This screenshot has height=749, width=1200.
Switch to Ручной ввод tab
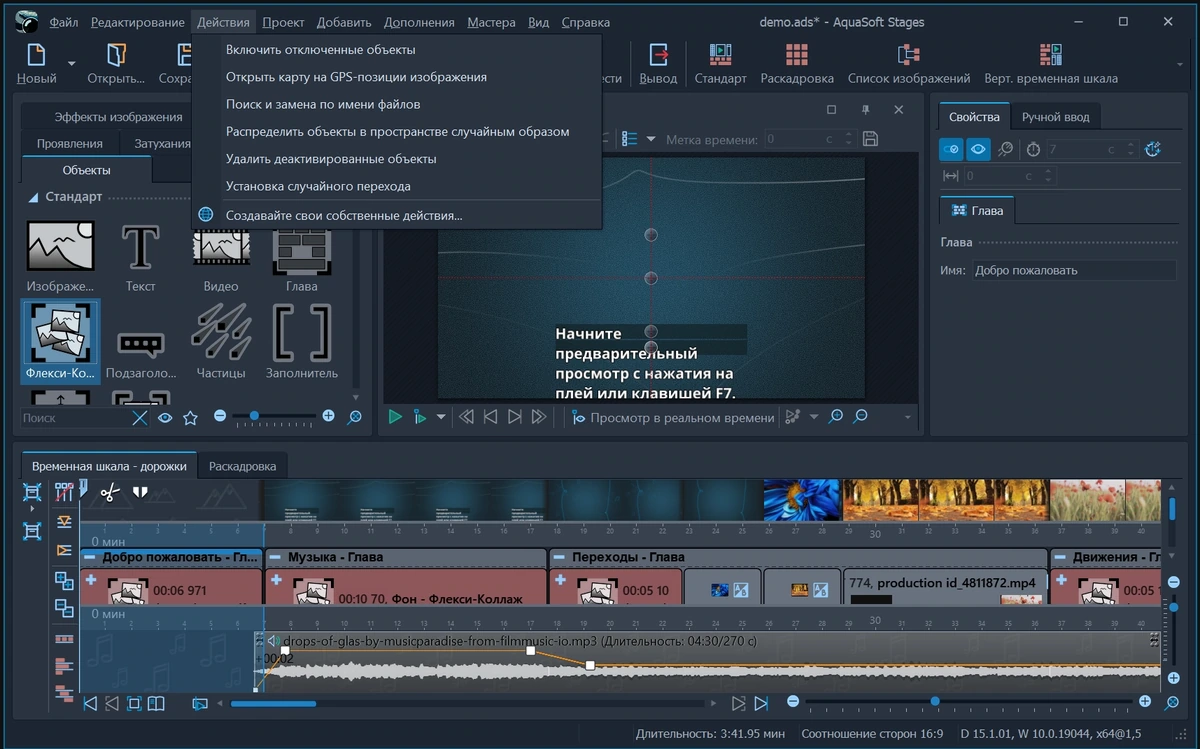1055,117
